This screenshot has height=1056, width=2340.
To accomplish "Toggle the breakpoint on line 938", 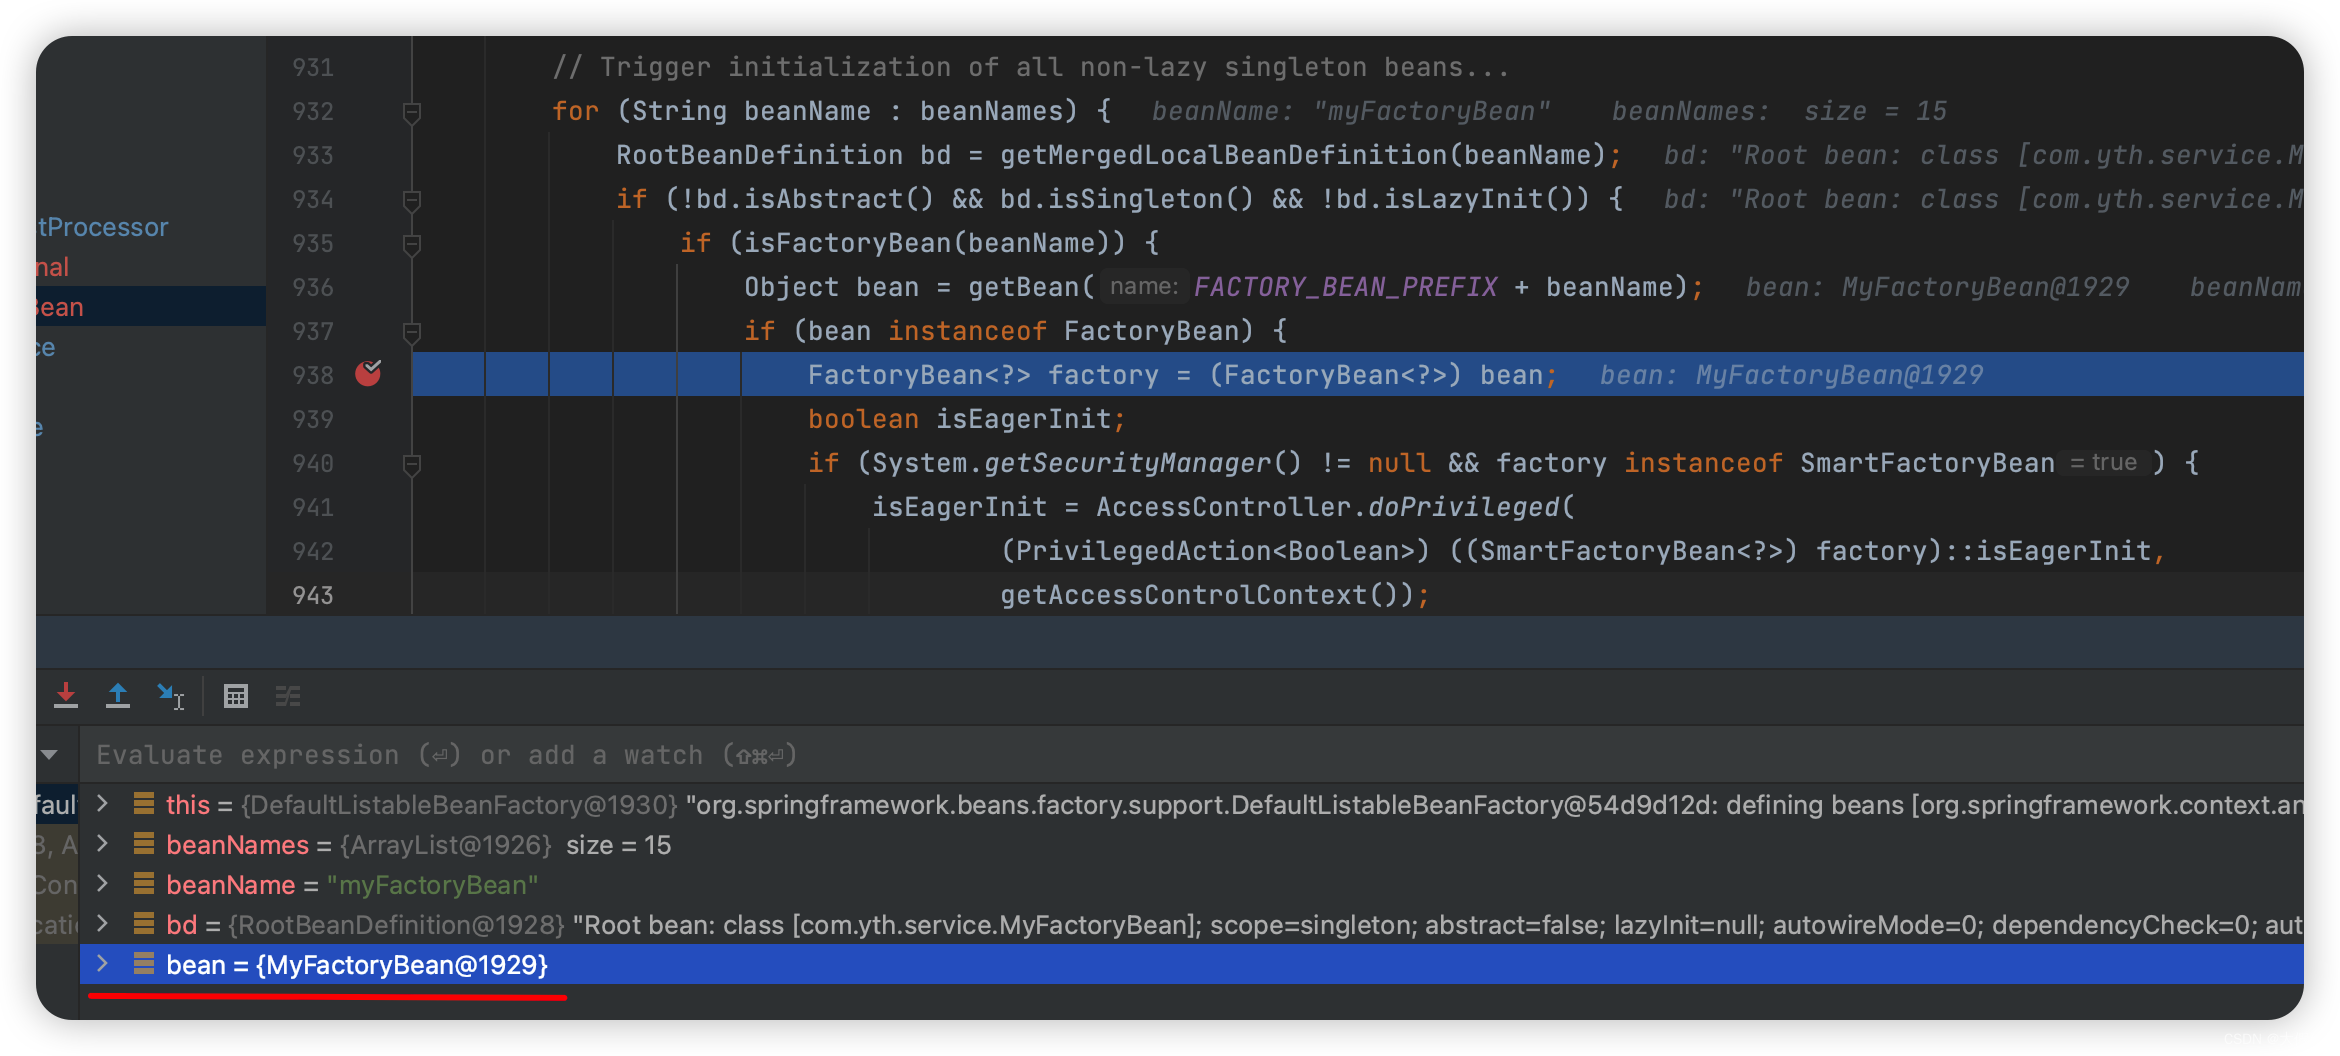I will (x=368, y=373).
